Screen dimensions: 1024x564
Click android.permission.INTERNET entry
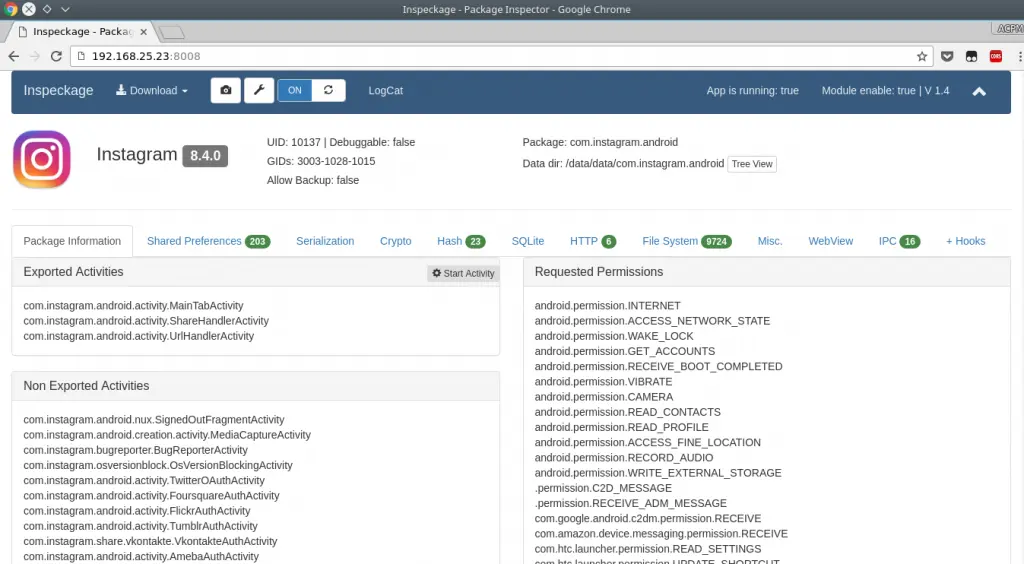[607, 306]
